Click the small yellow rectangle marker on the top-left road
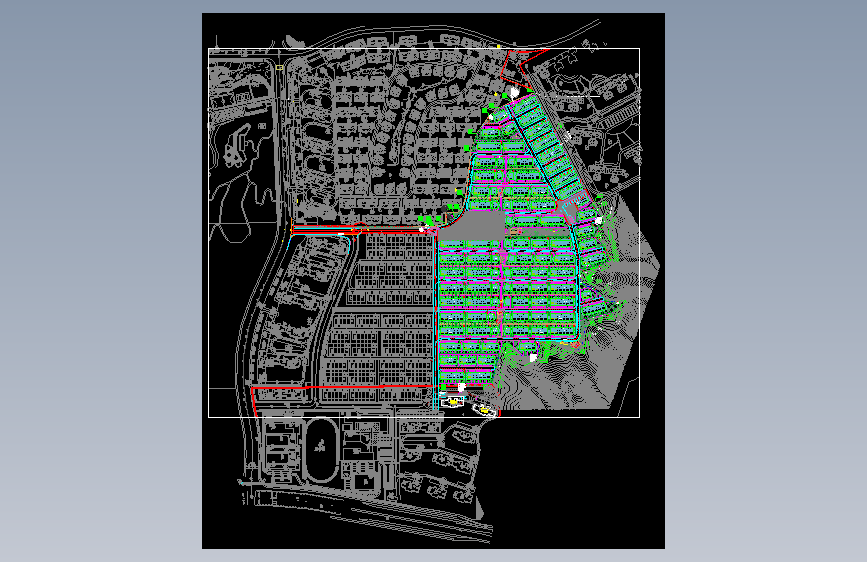Image resolution: width=867 pixels, height=562 pixels. pos(279,67)
